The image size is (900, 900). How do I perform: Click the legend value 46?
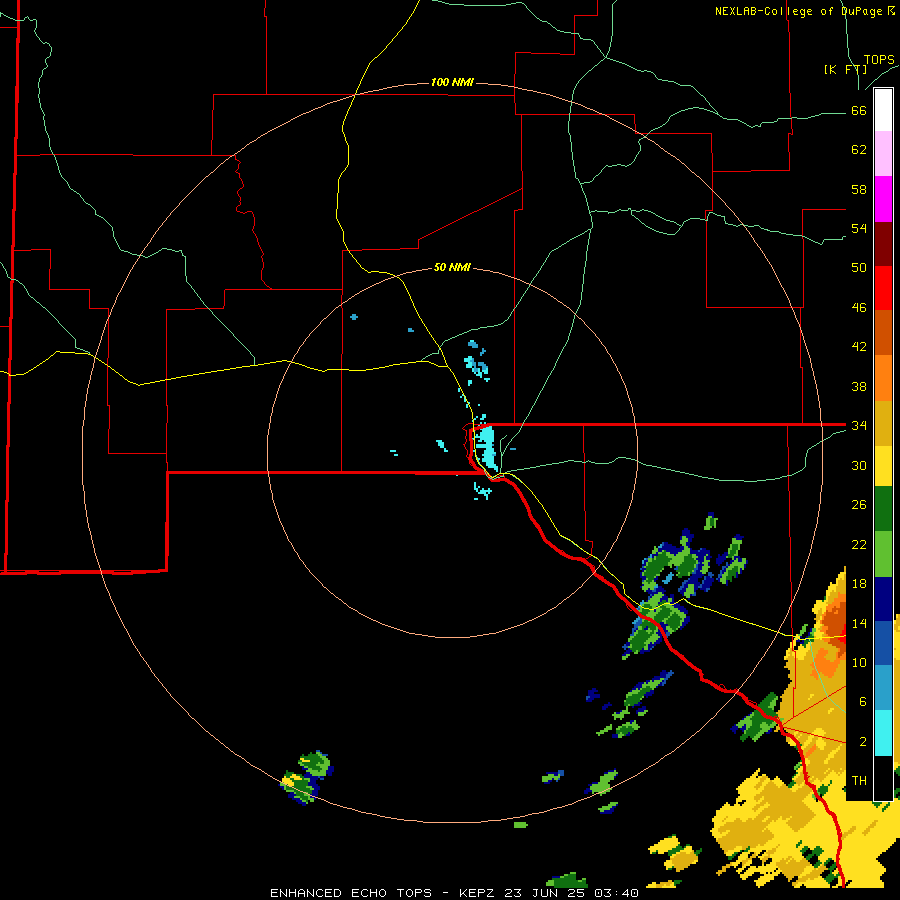click(859, 307)
